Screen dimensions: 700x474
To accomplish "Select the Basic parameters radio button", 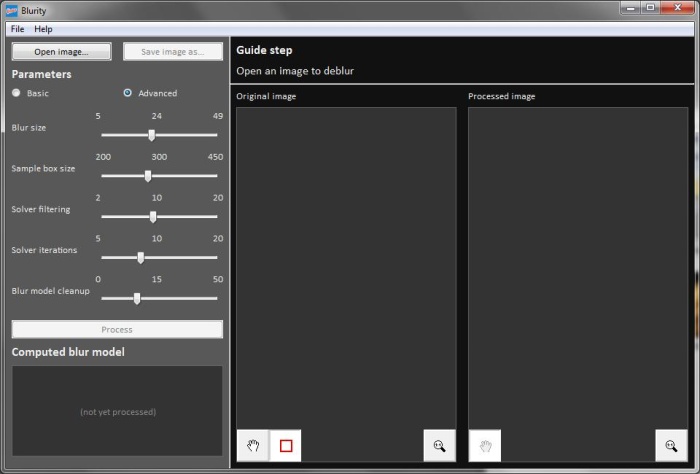I will (x=17, y=93).
